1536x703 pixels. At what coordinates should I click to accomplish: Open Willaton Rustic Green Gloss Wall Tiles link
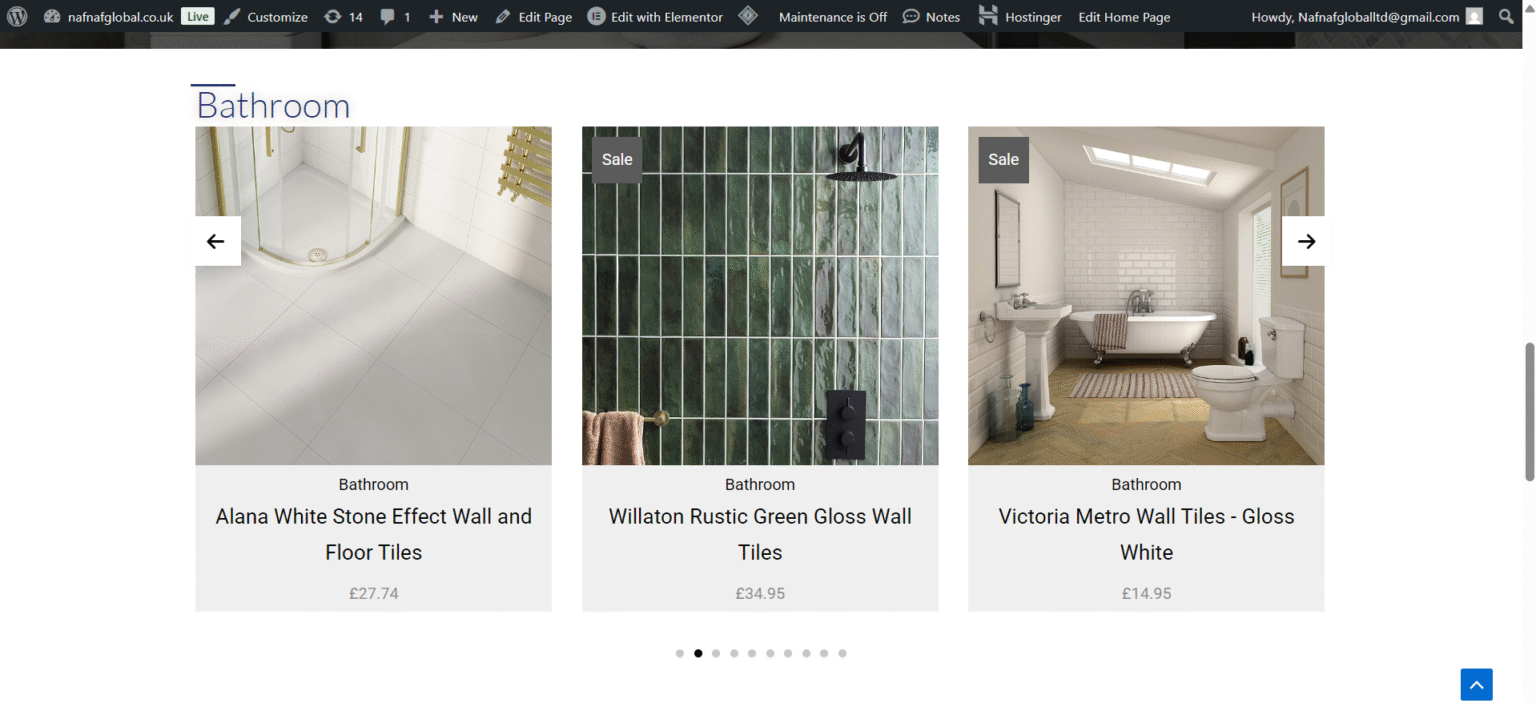tap(760, 534)
